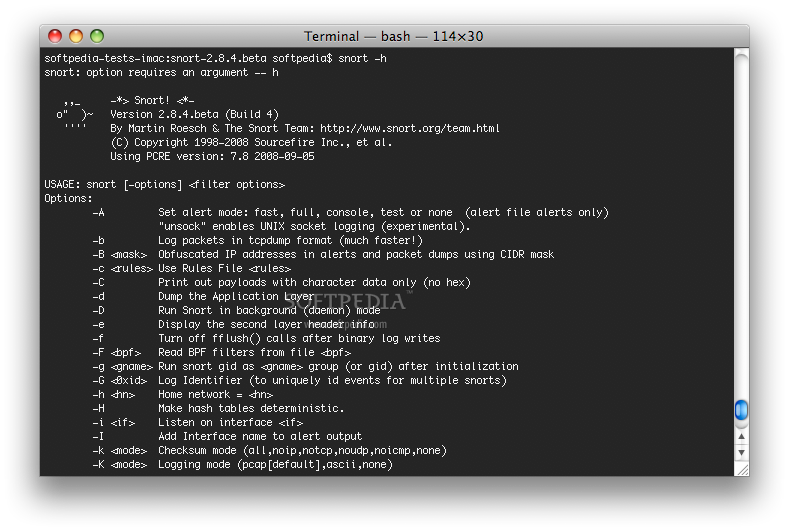Click the -A alert mode option line
The width and height of the screenshot is (789, 531).
coord(351,212)
